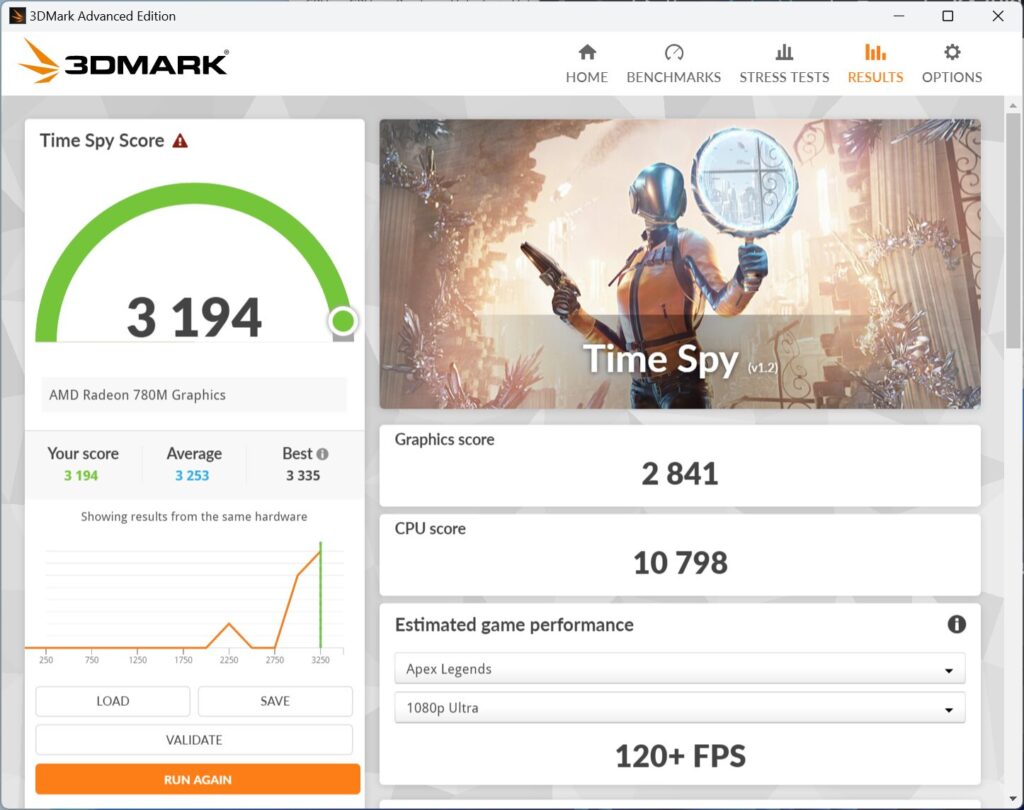This screenshot has width=1024, height=810.
Task: Click the Stress Tests bar chart icon
Action: tap(784, 52)
